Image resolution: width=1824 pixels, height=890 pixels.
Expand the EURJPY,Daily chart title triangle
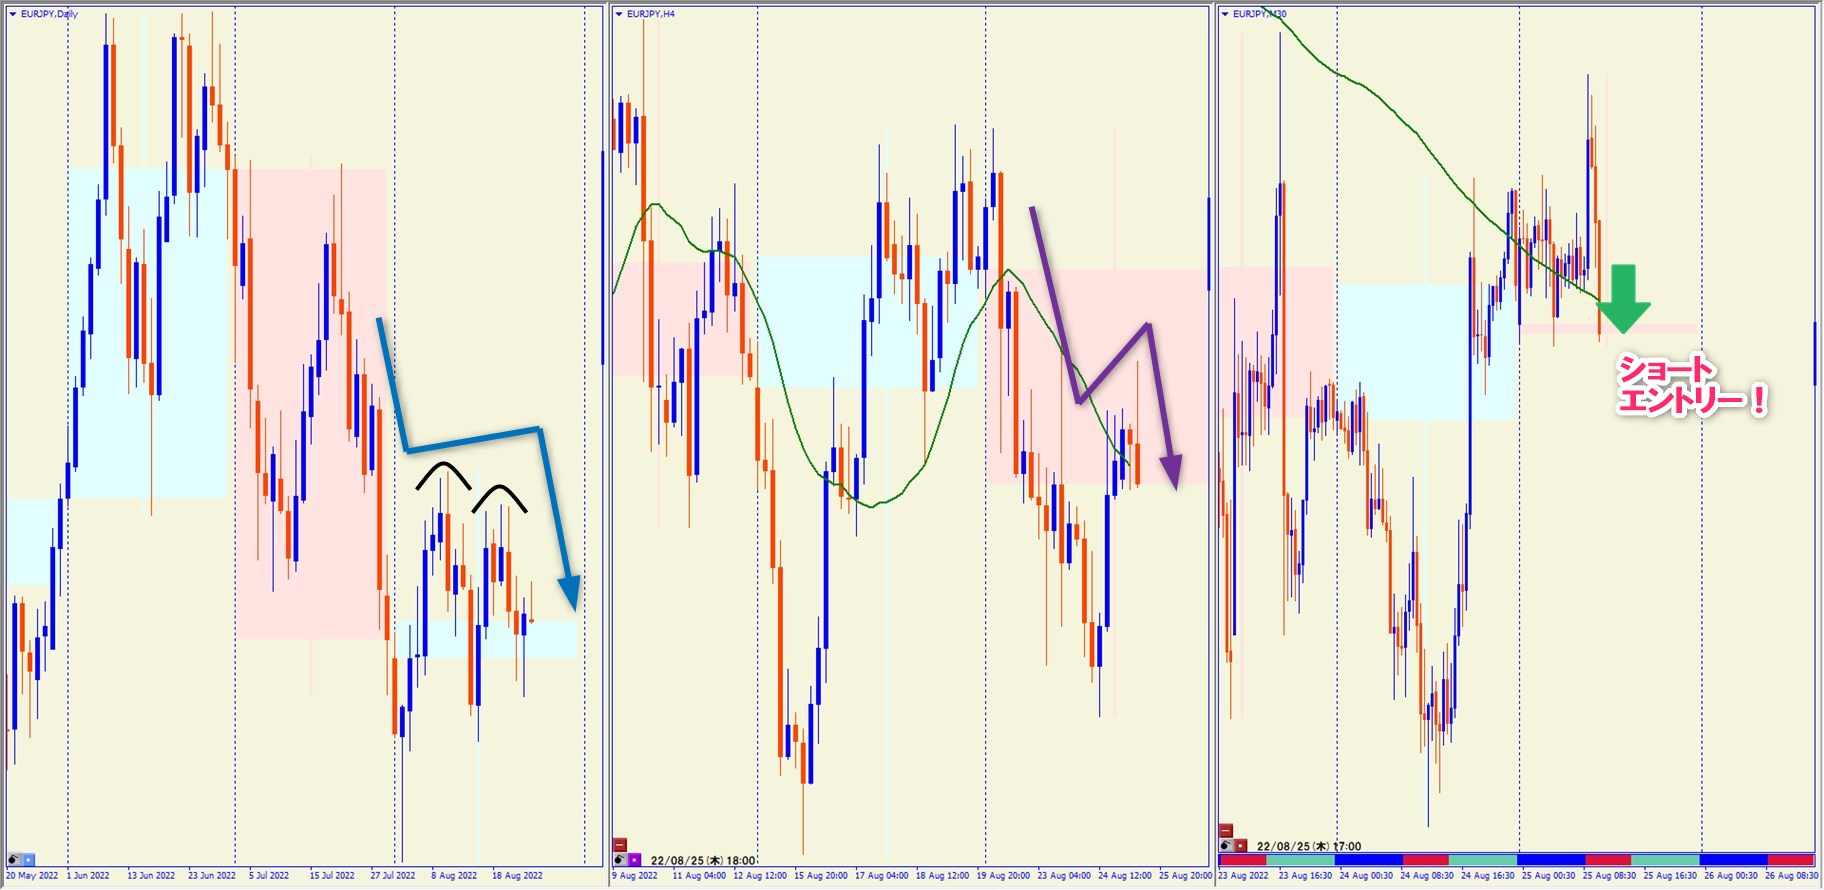pos(13,14)
